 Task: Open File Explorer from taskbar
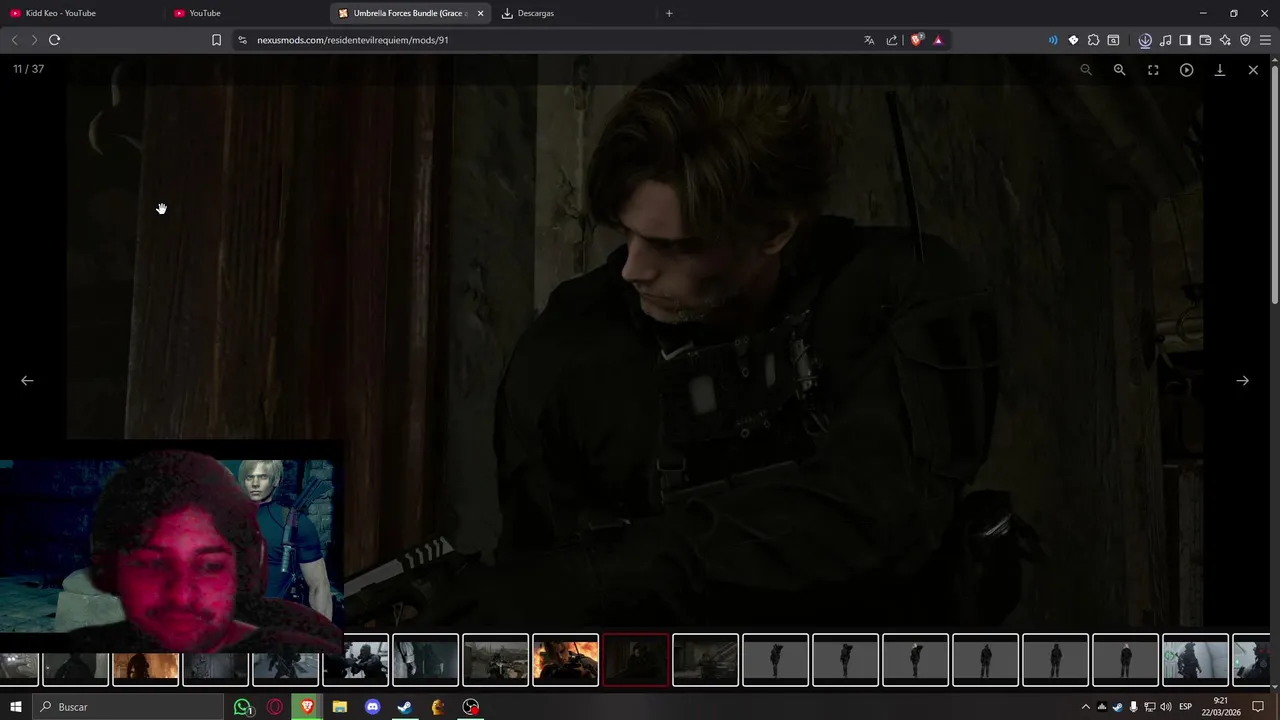(340, 707)
